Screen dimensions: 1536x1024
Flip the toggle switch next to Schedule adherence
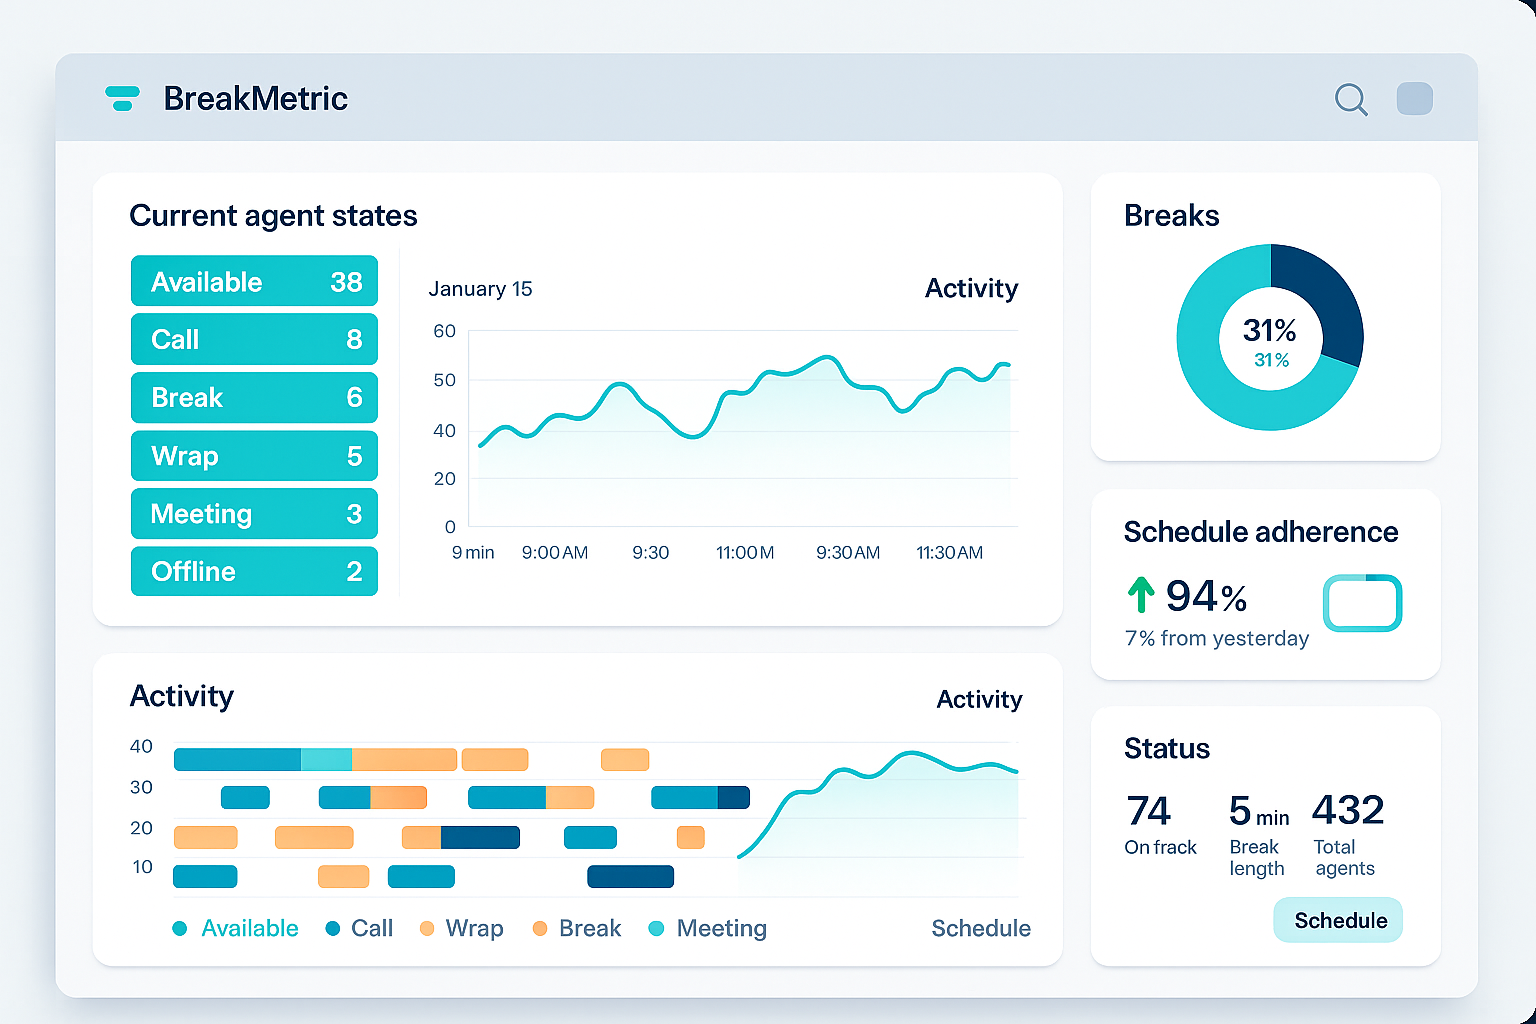(x=1363, y=603)
